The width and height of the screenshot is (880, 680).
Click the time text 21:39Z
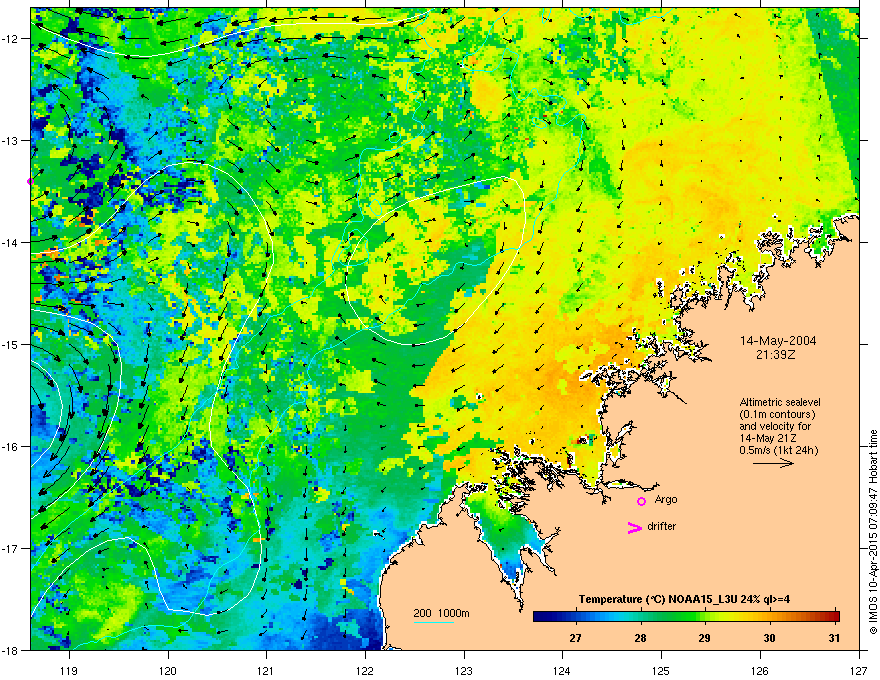click(x=775, y=355)
